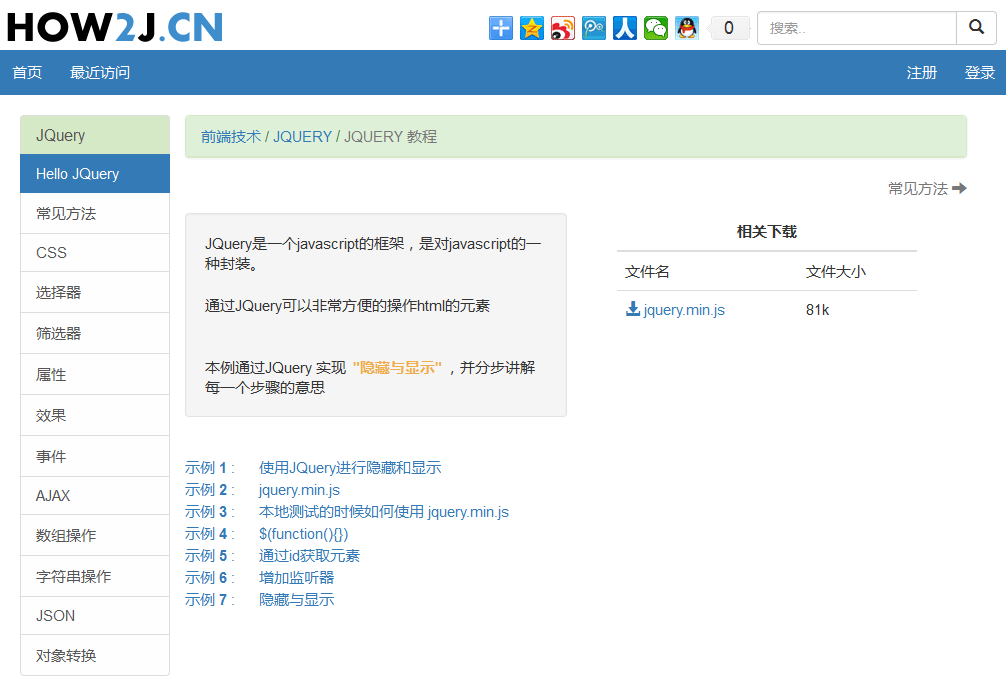Select JQuery sidebar header

pyautogui.click(x=95, y=135)
